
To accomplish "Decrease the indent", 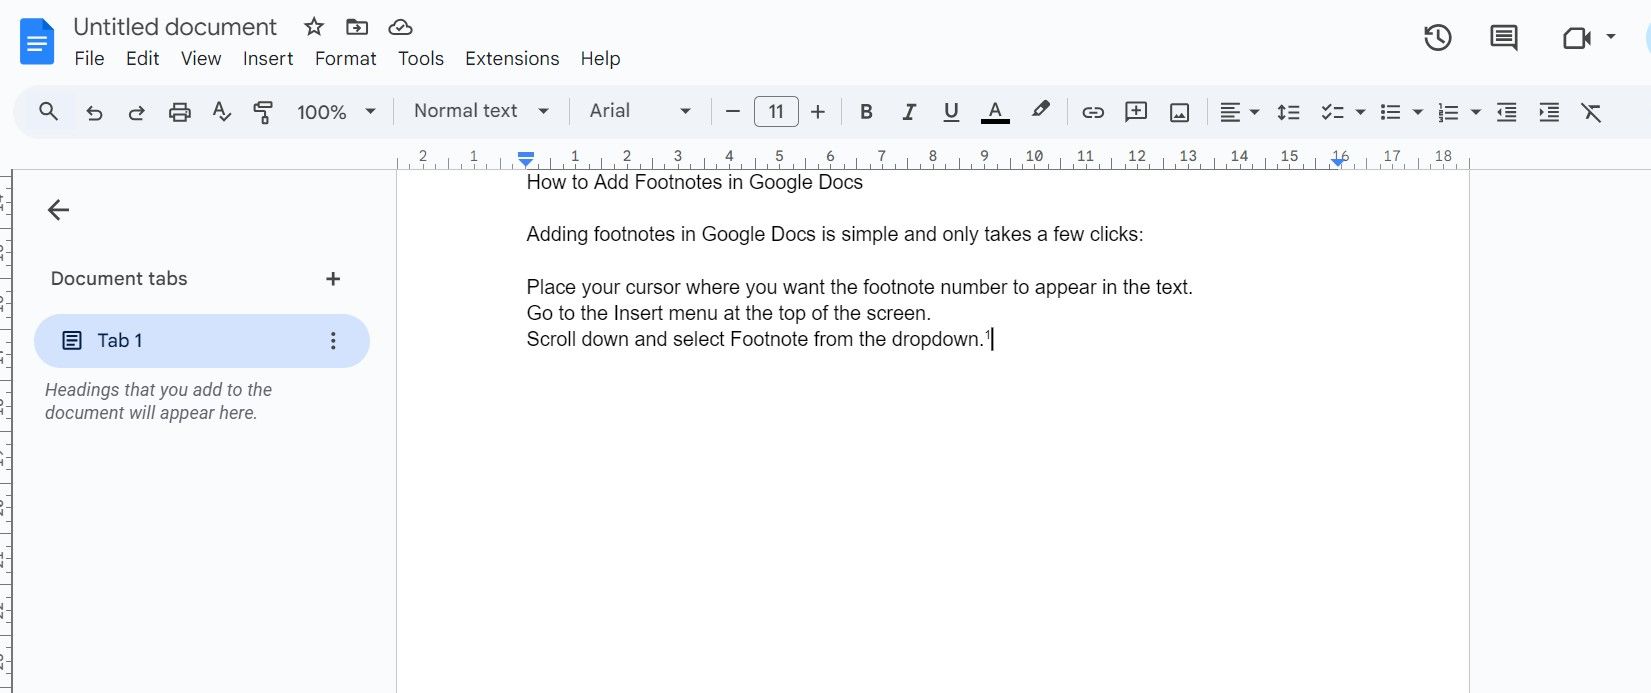I will 1507,112.
